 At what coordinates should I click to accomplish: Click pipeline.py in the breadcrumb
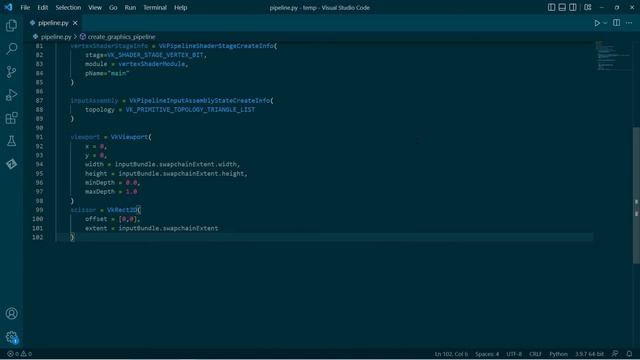pos(56,37)
